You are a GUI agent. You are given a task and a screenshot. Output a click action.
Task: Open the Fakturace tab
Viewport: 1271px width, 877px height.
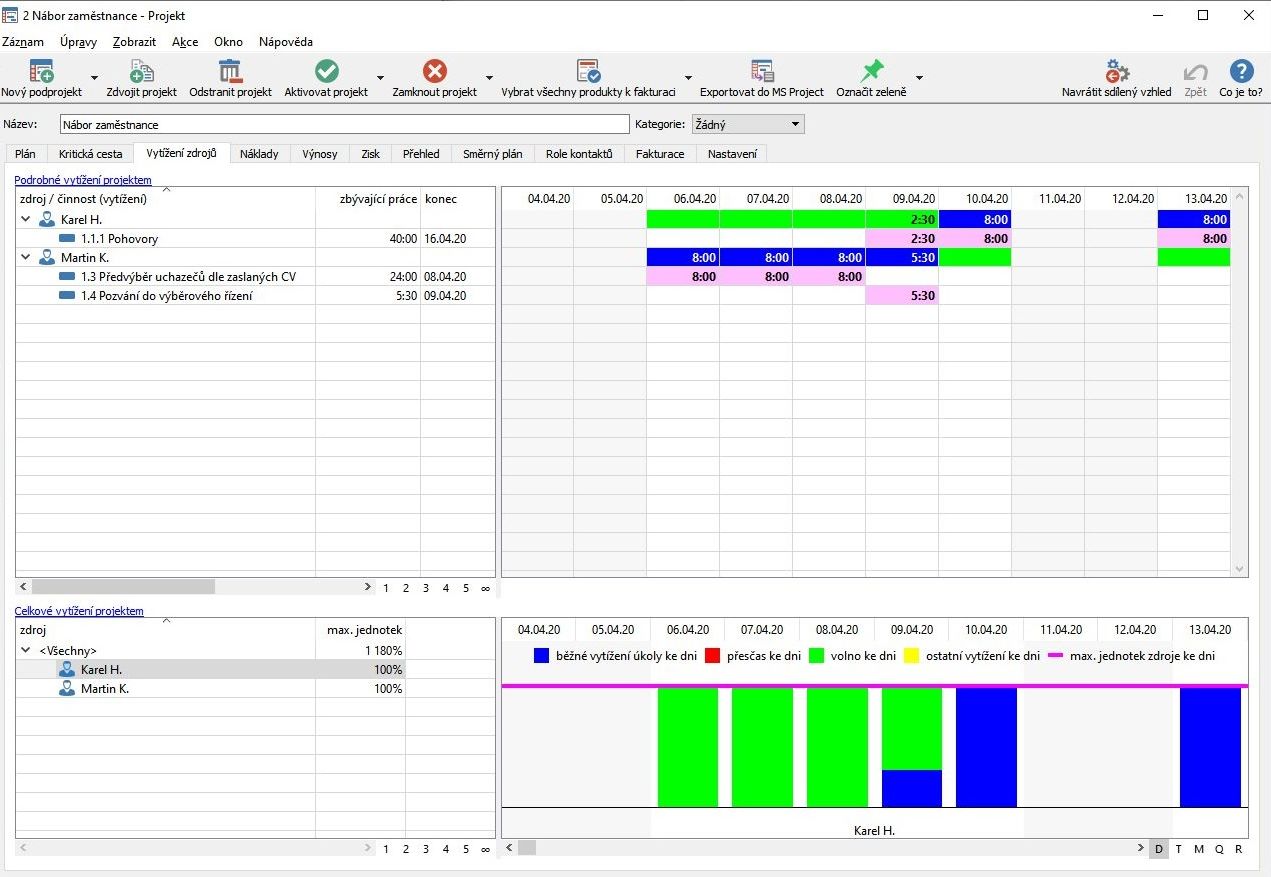(x=660, y=154)
